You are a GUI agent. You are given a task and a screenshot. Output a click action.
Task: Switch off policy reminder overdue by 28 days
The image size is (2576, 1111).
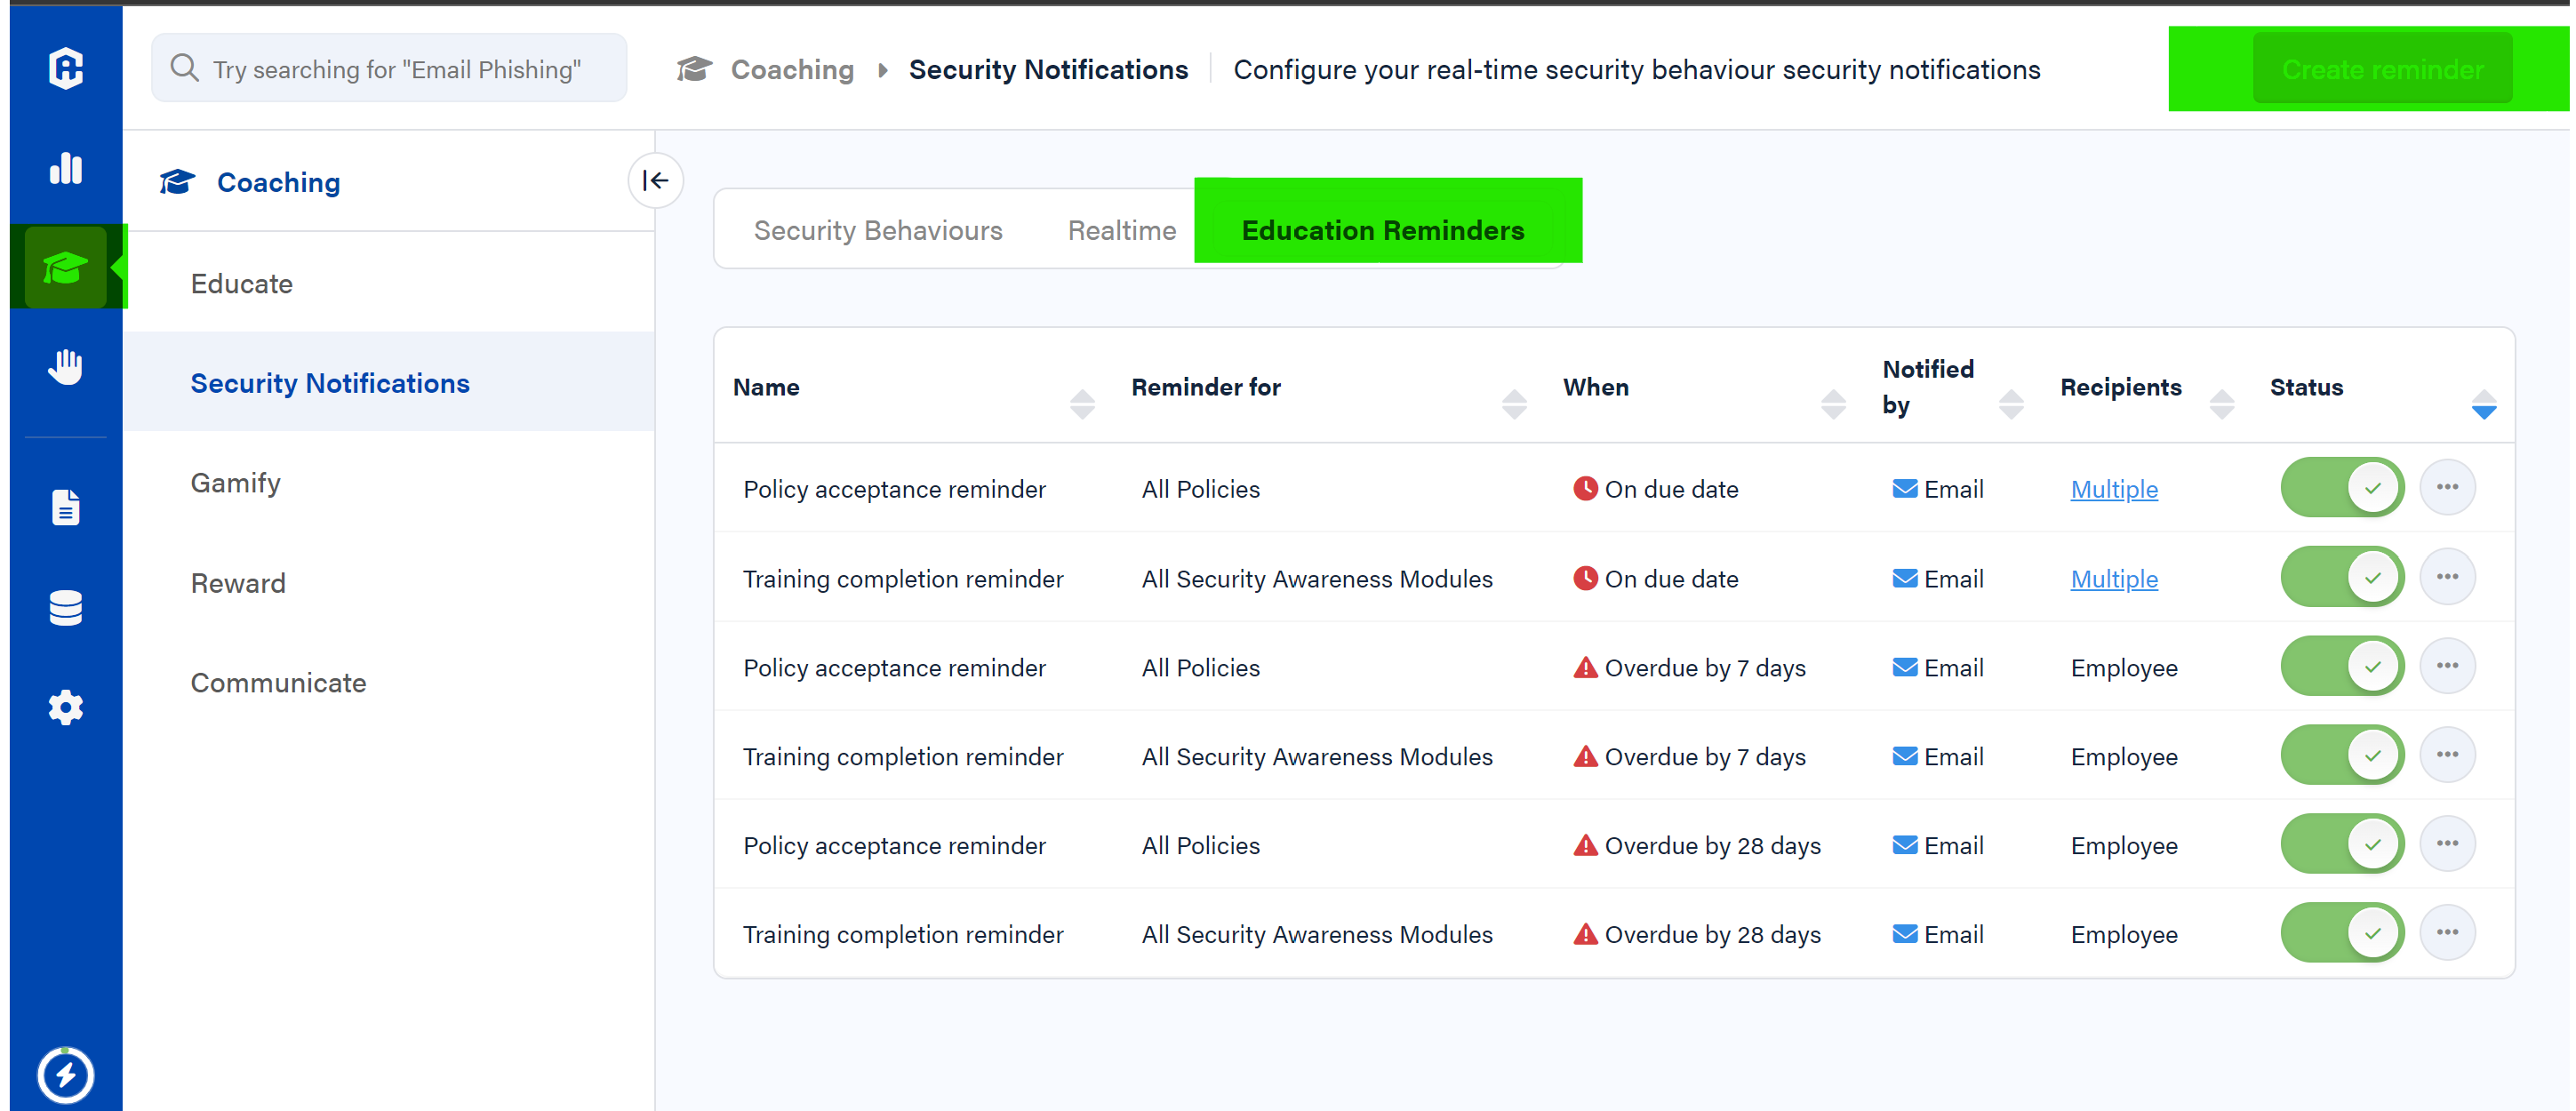click(2341, 844)
